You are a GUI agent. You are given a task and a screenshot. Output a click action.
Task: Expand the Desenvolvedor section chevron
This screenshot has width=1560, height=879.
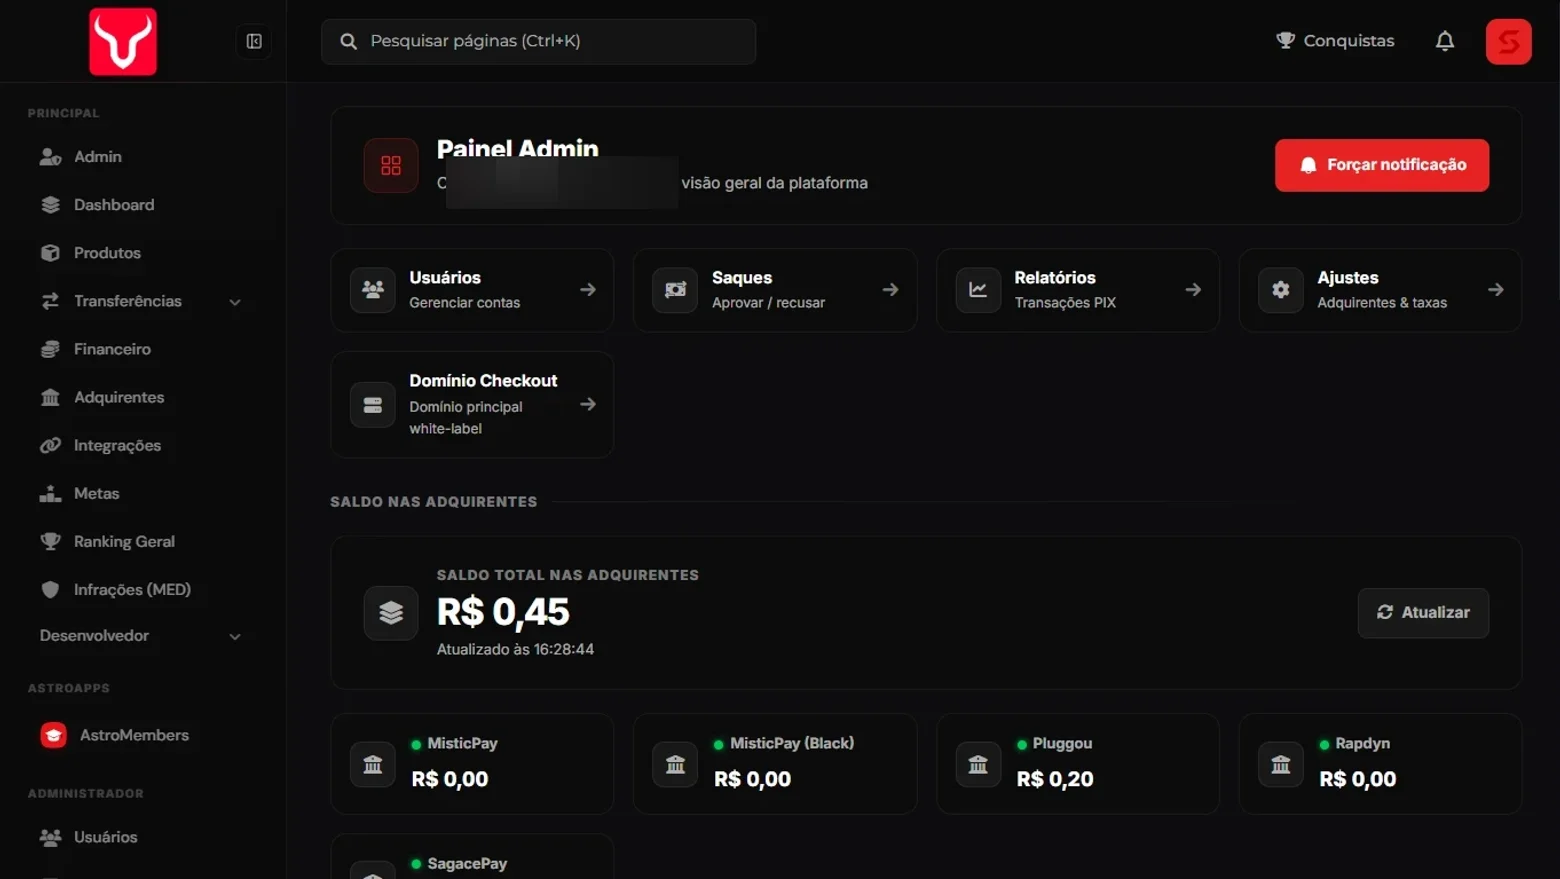(x=235, y=636)
